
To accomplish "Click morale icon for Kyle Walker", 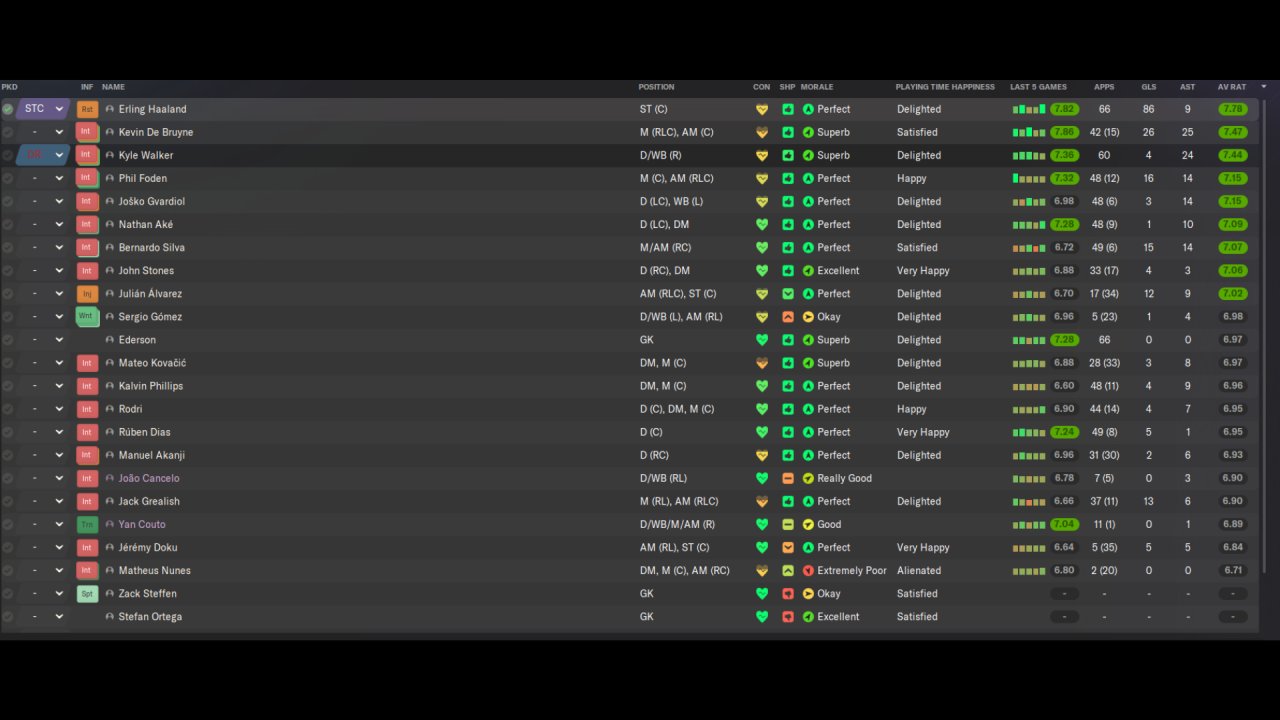I will (808, 155).
